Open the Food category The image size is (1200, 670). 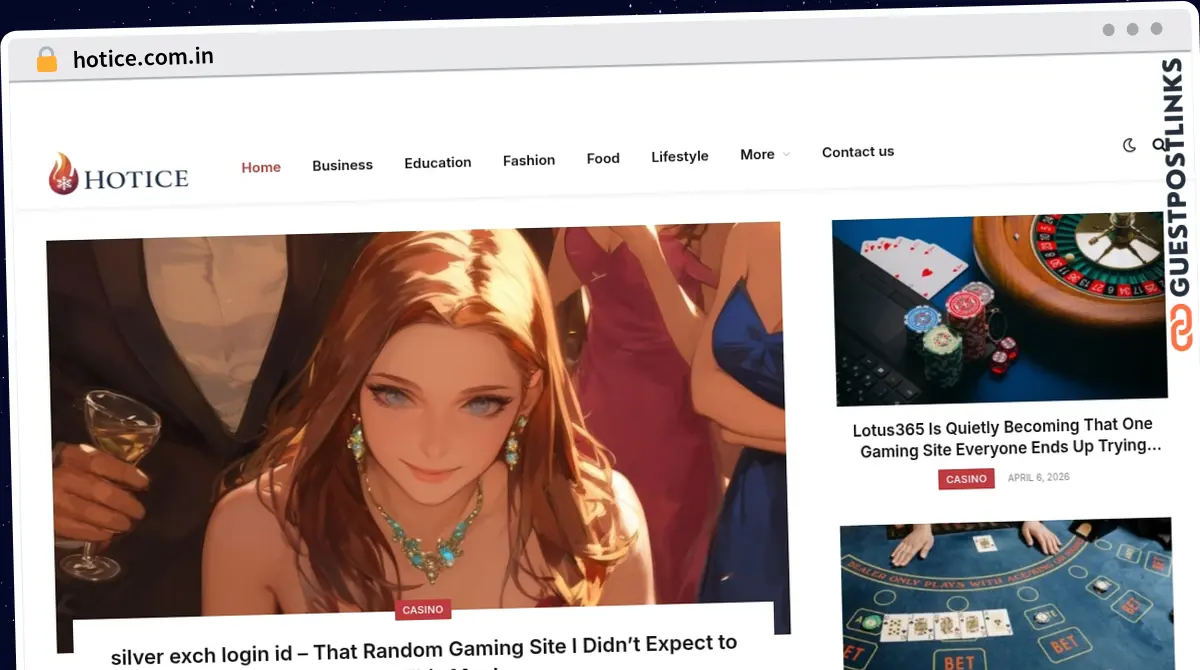coord(603,158)
